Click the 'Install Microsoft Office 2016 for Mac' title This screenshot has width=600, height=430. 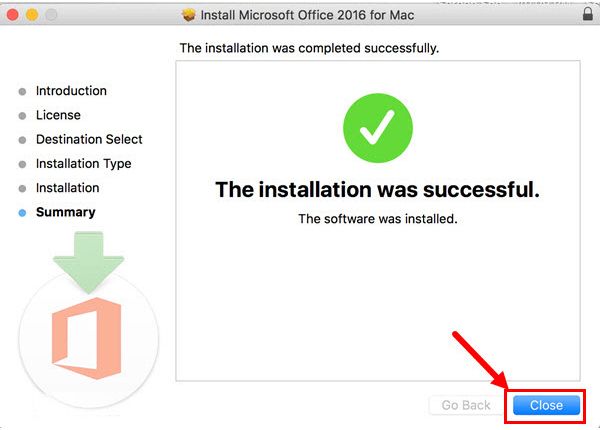coord(307,15)
